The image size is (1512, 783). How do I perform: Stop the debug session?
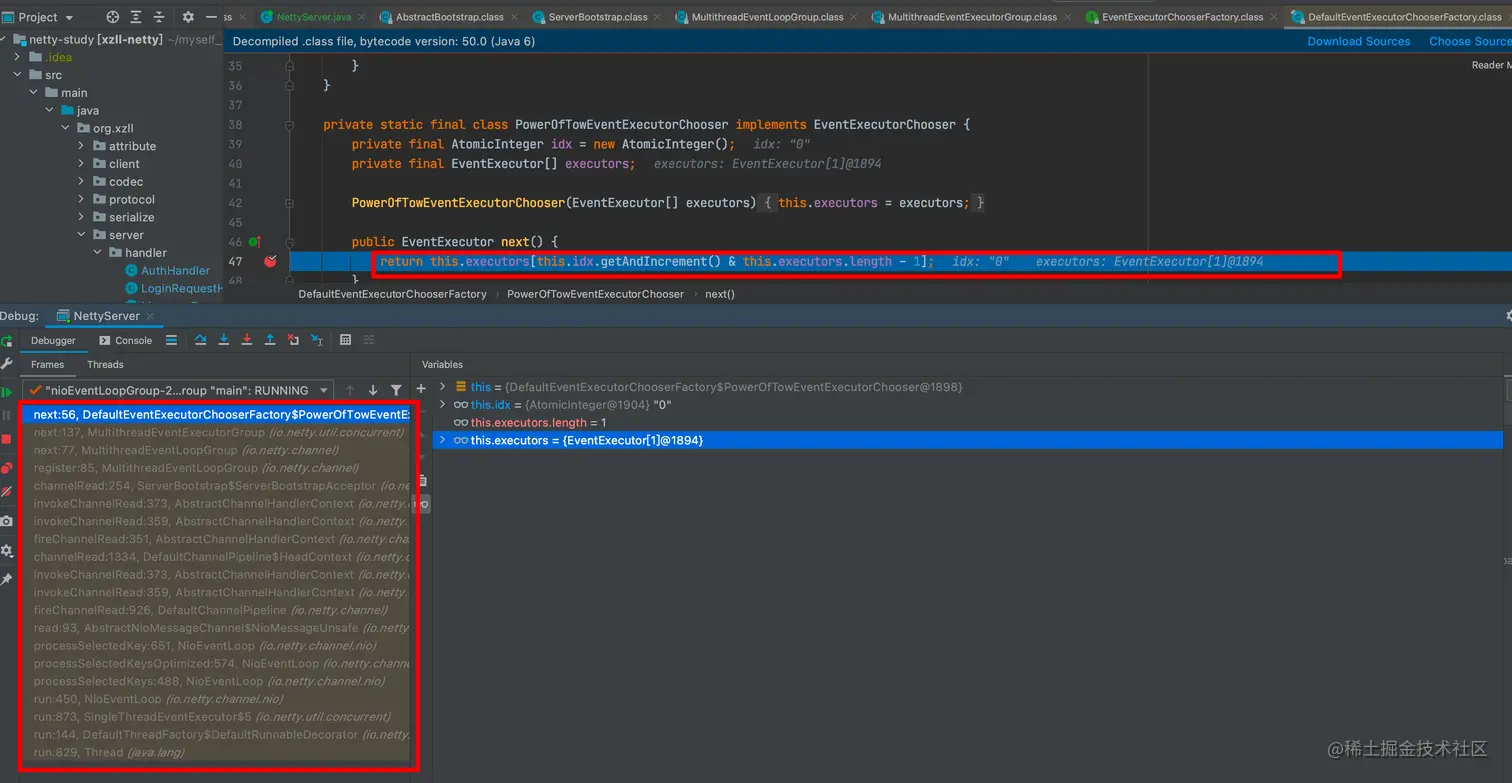[7, 439]
